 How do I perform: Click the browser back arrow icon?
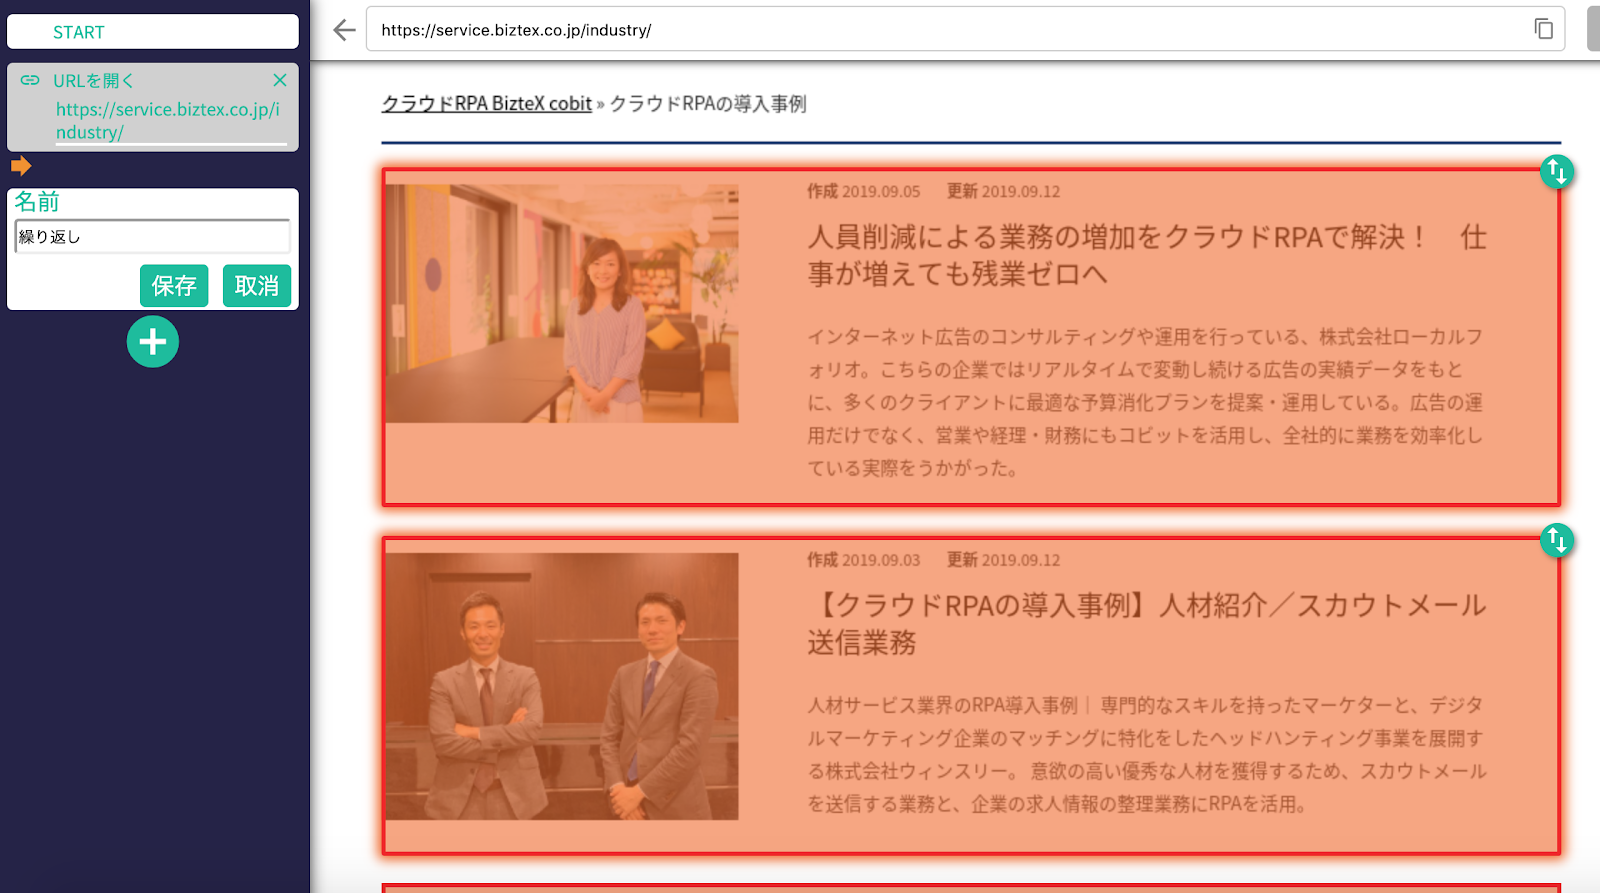[344, 30]
